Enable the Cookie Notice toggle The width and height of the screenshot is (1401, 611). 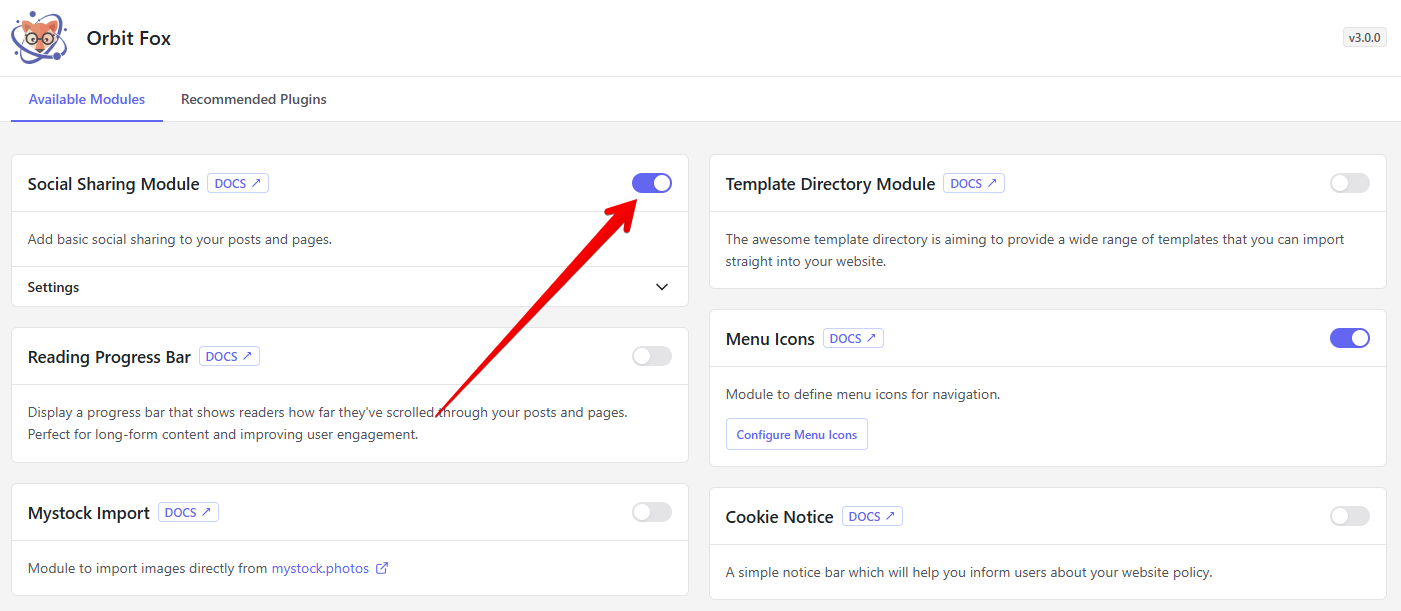click(x=1350, y=516)
